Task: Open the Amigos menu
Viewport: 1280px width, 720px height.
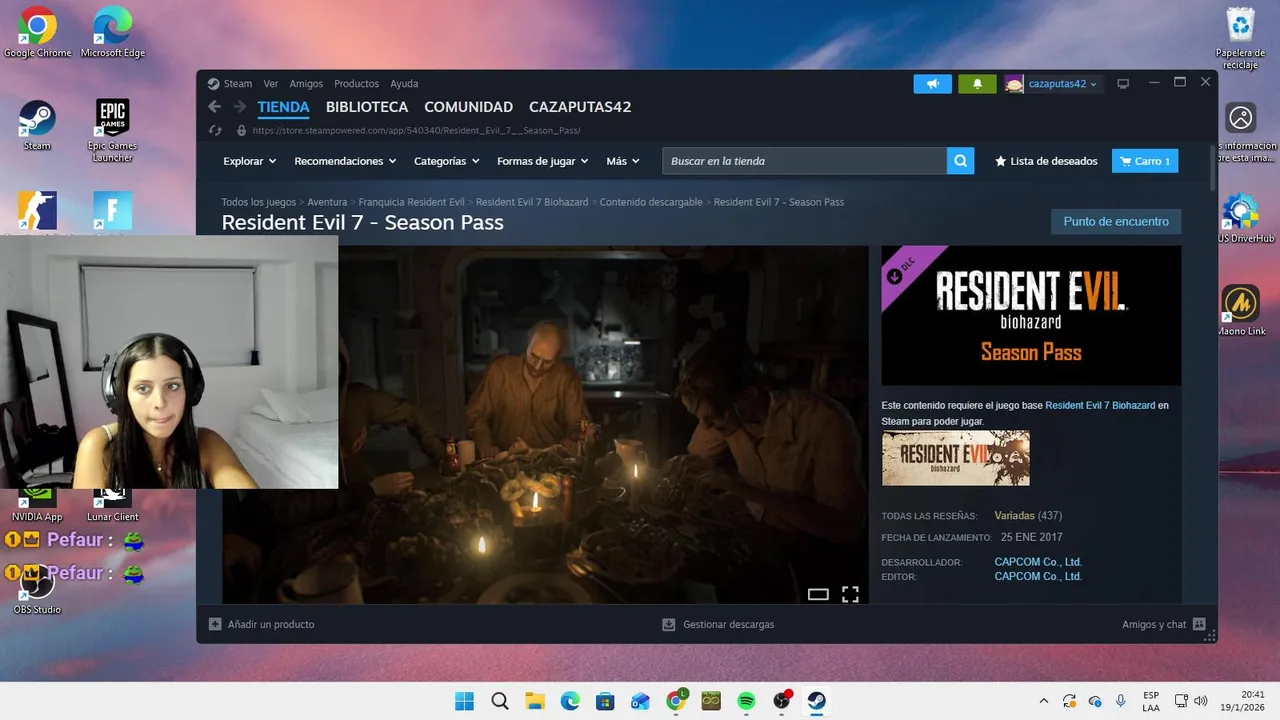Action: (306, 84)
